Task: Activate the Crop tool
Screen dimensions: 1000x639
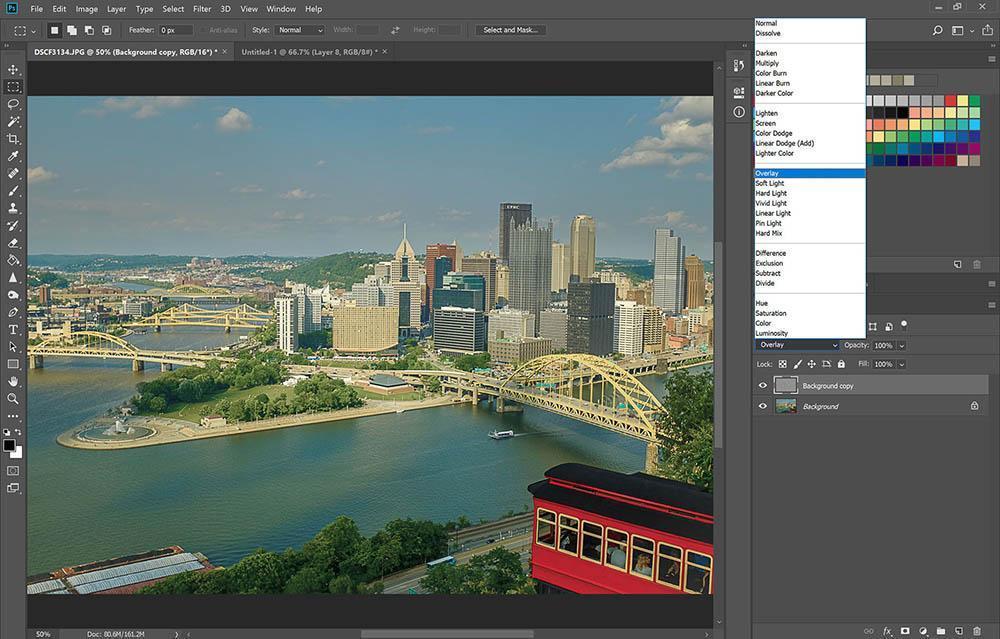Action: [x=14, y=139]
